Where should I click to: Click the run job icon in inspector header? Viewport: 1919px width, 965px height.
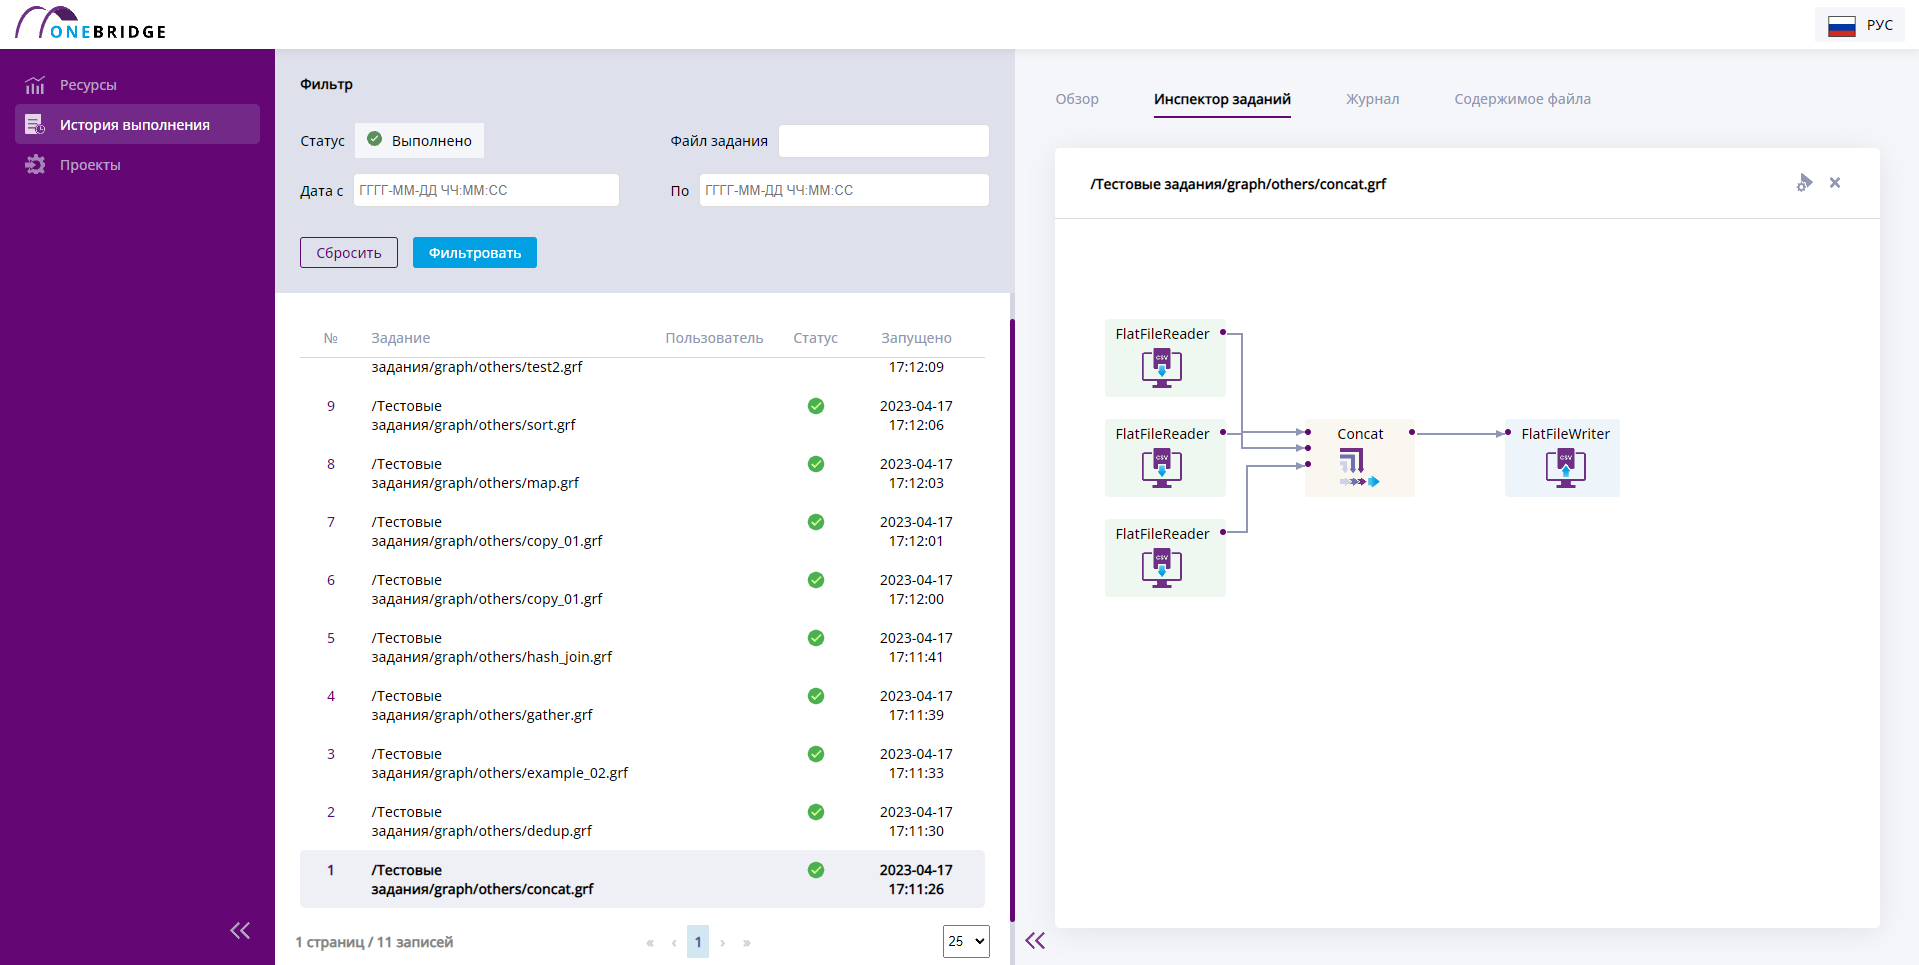point(1804,183)
